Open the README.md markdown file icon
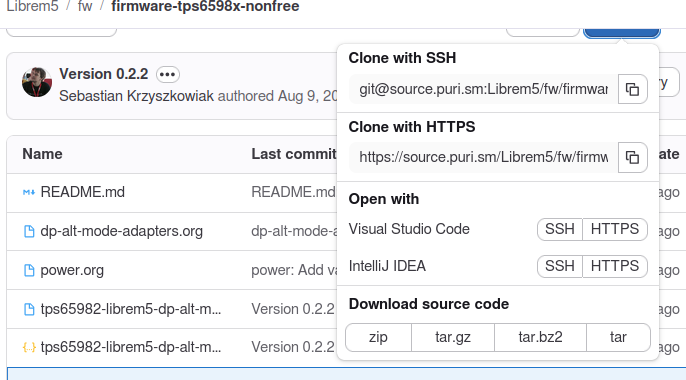The height and width of the screenshot is (380, 686). click(x=29, y=192)
